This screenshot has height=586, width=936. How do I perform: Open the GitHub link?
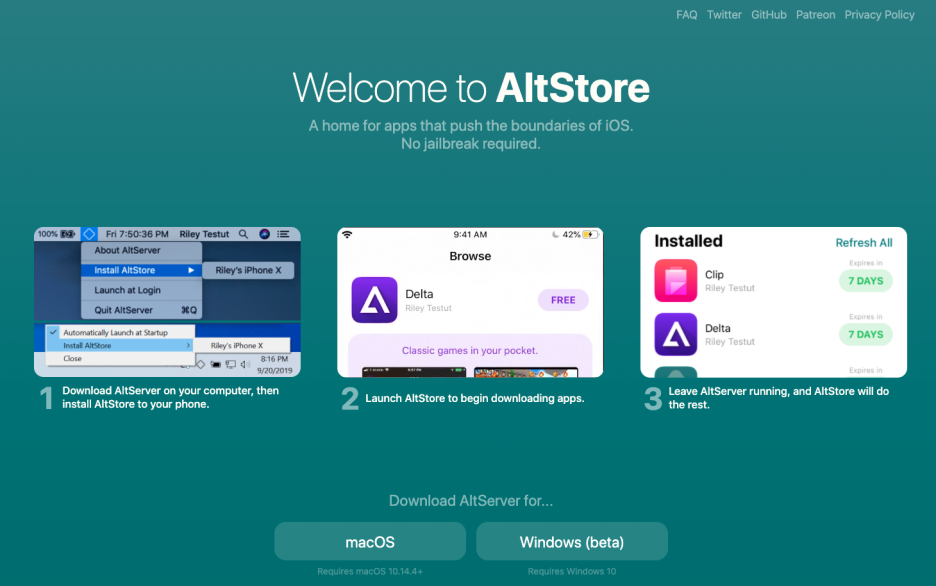coord(768,15)
